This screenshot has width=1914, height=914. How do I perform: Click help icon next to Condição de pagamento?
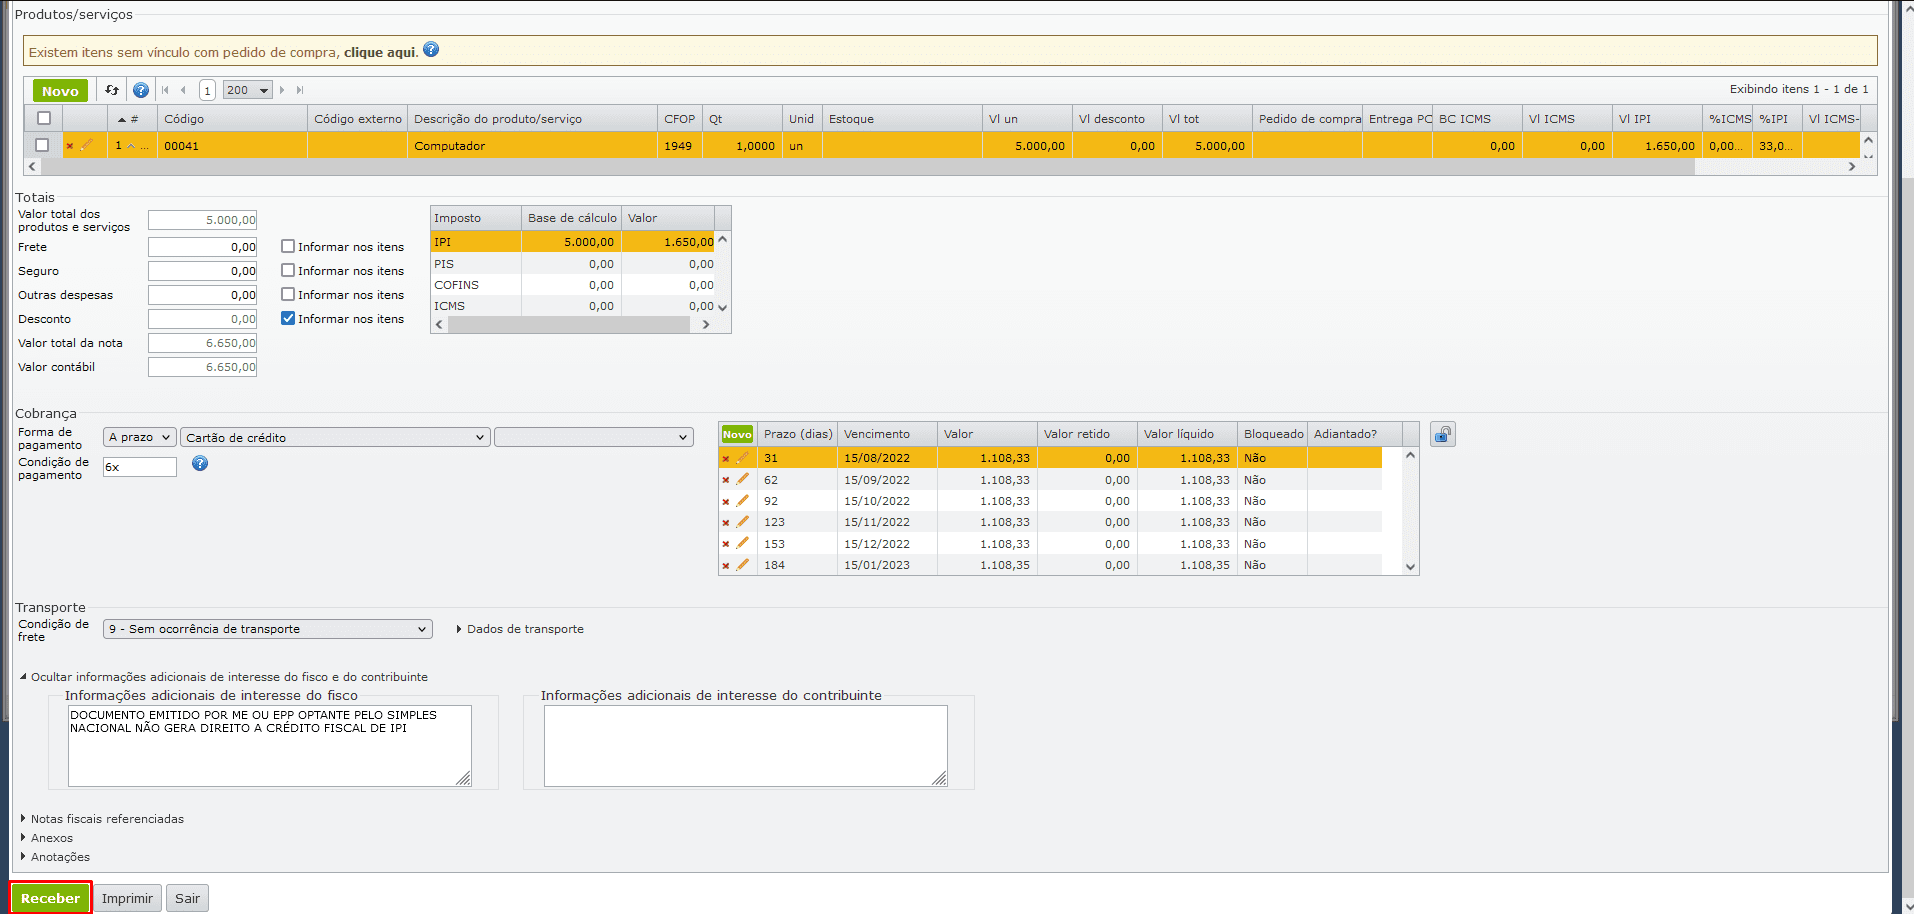click(200, 463)
